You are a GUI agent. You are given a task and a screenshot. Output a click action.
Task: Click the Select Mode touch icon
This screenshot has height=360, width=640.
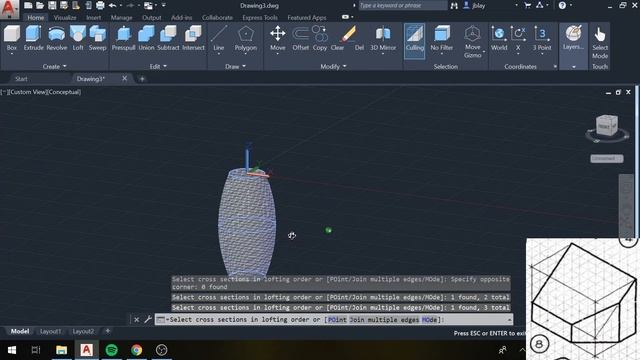pyautogui.click(x=600, y=42)
